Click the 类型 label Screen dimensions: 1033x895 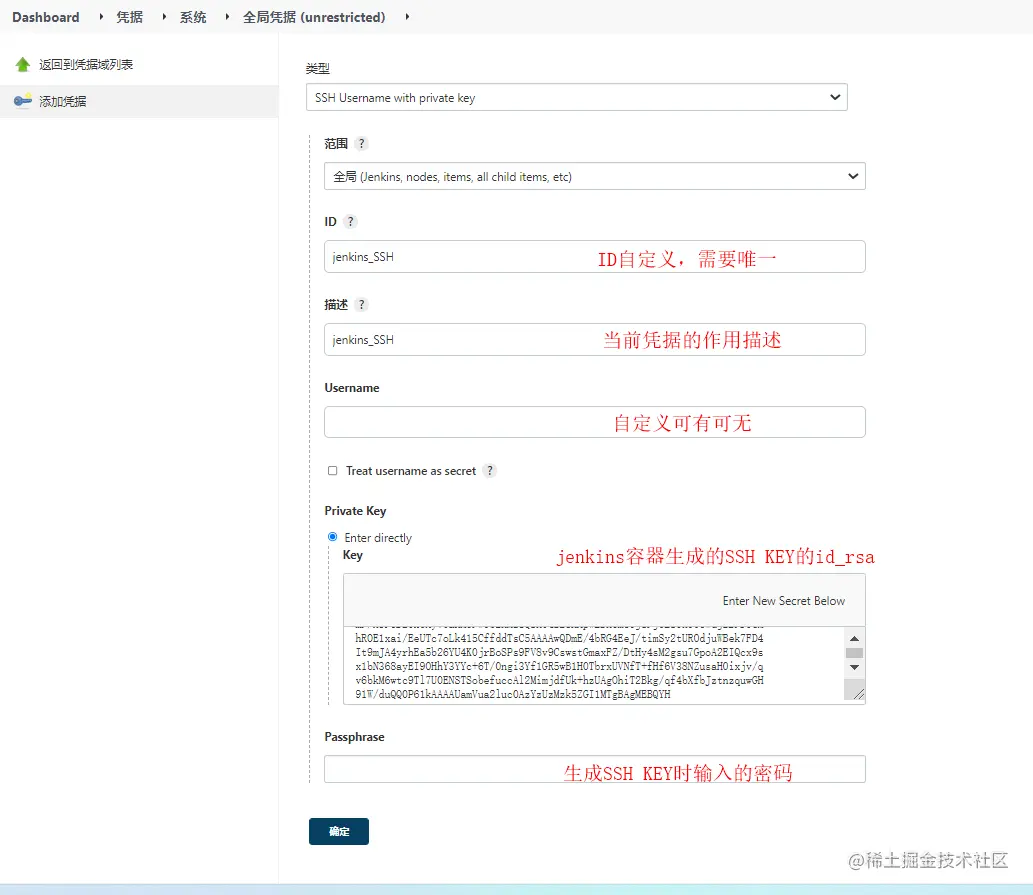(318, 68)
